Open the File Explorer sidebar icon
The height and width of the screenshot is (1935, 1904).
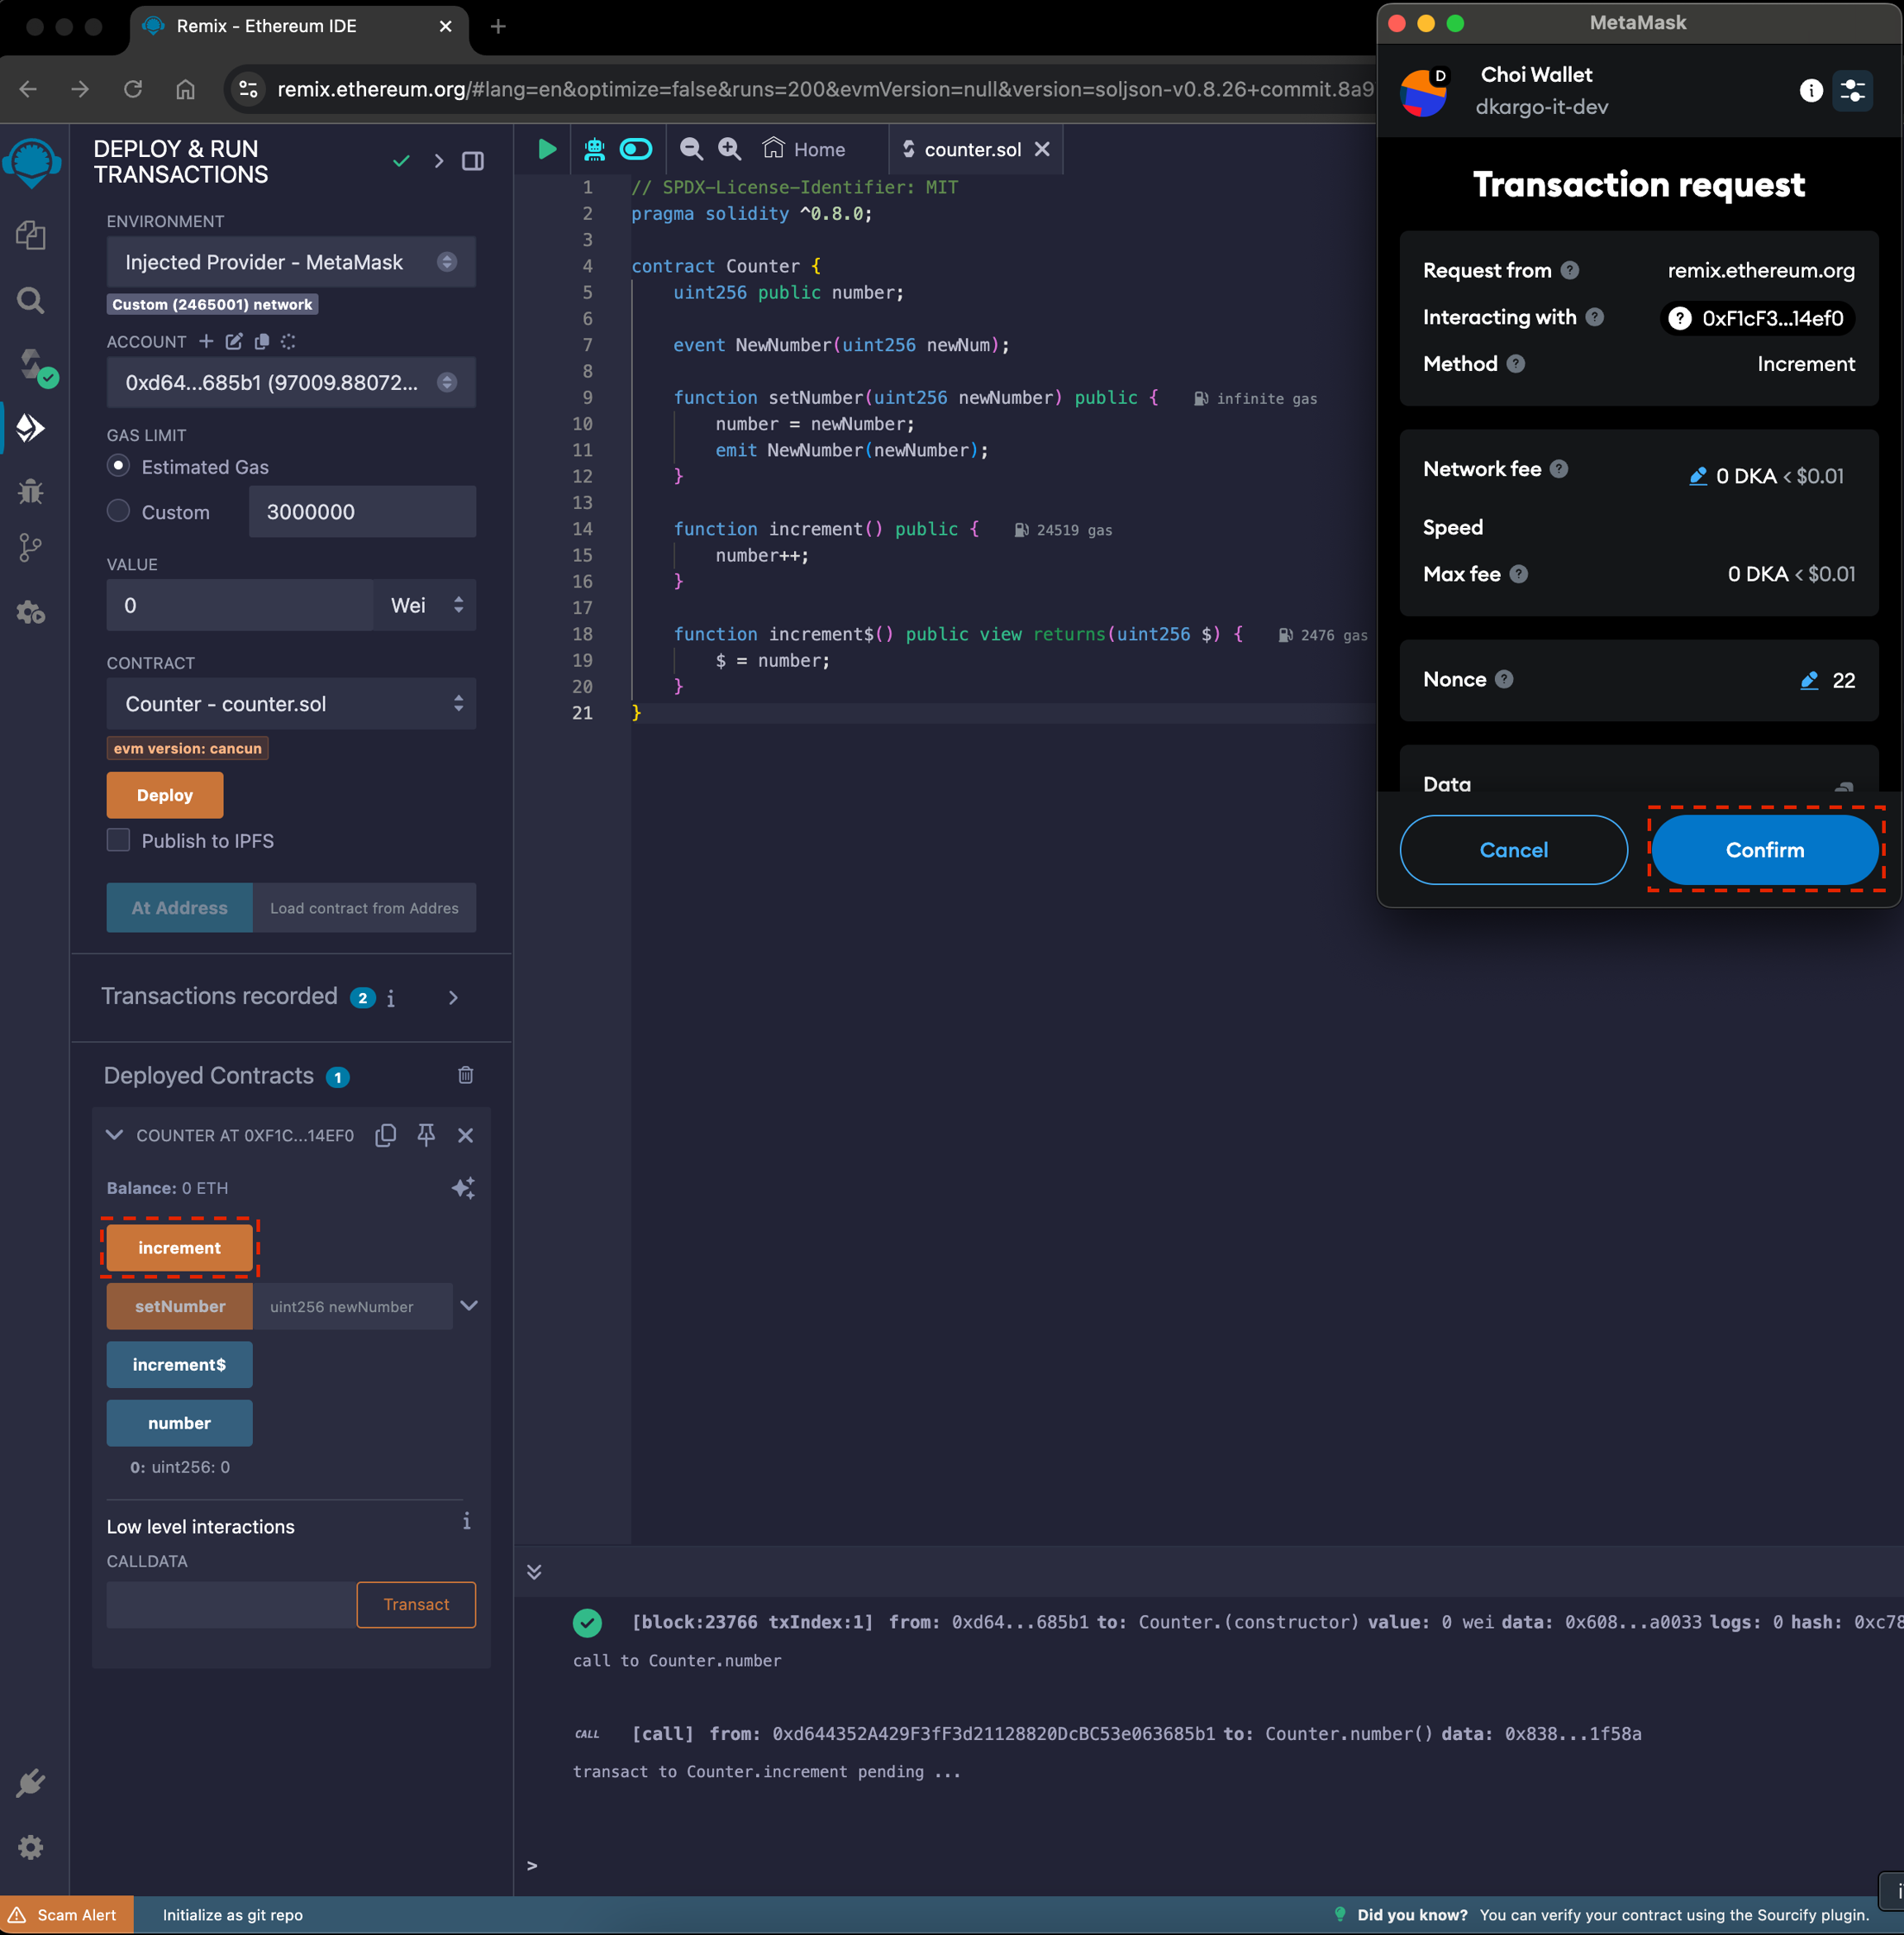coord(31,236)
